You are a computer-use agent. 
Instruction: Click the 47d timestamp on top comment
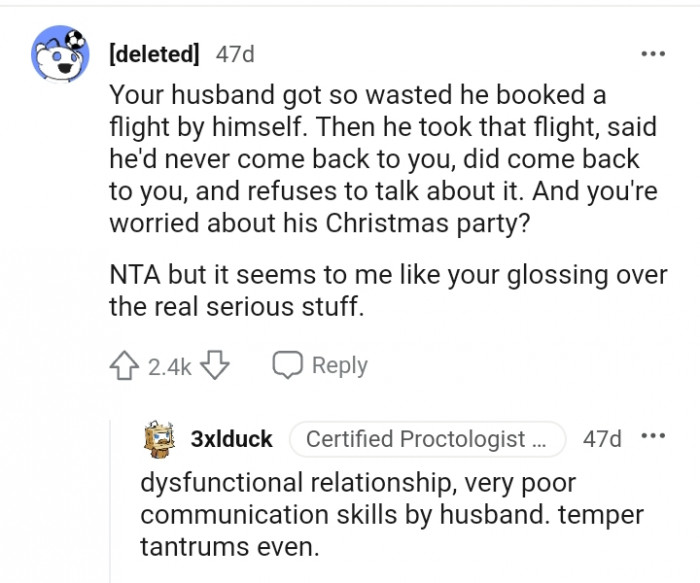pyautogui.click(x=235, y=53)
